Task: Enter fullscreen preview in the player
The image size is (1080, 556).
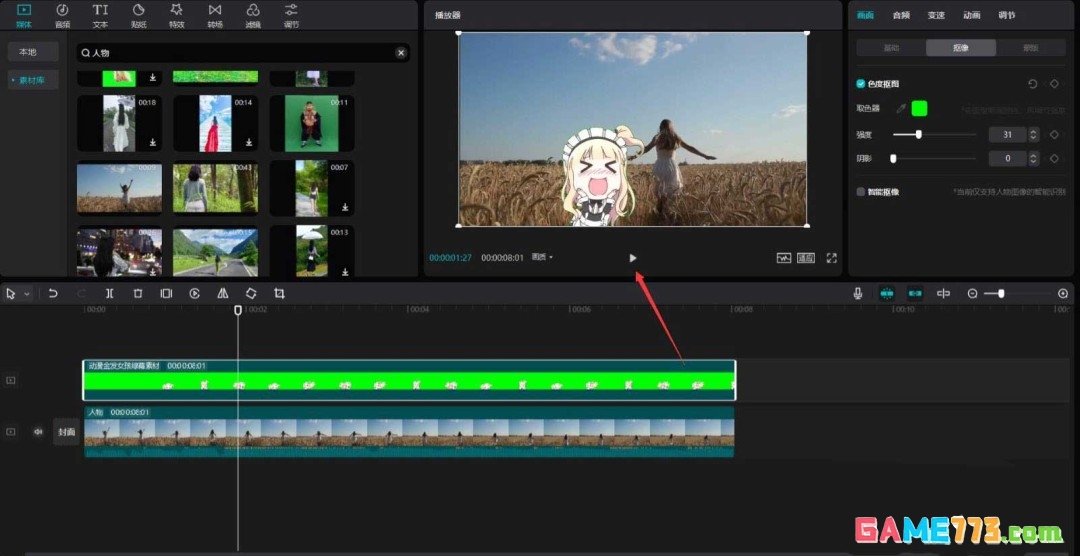Action: point(831,258)
